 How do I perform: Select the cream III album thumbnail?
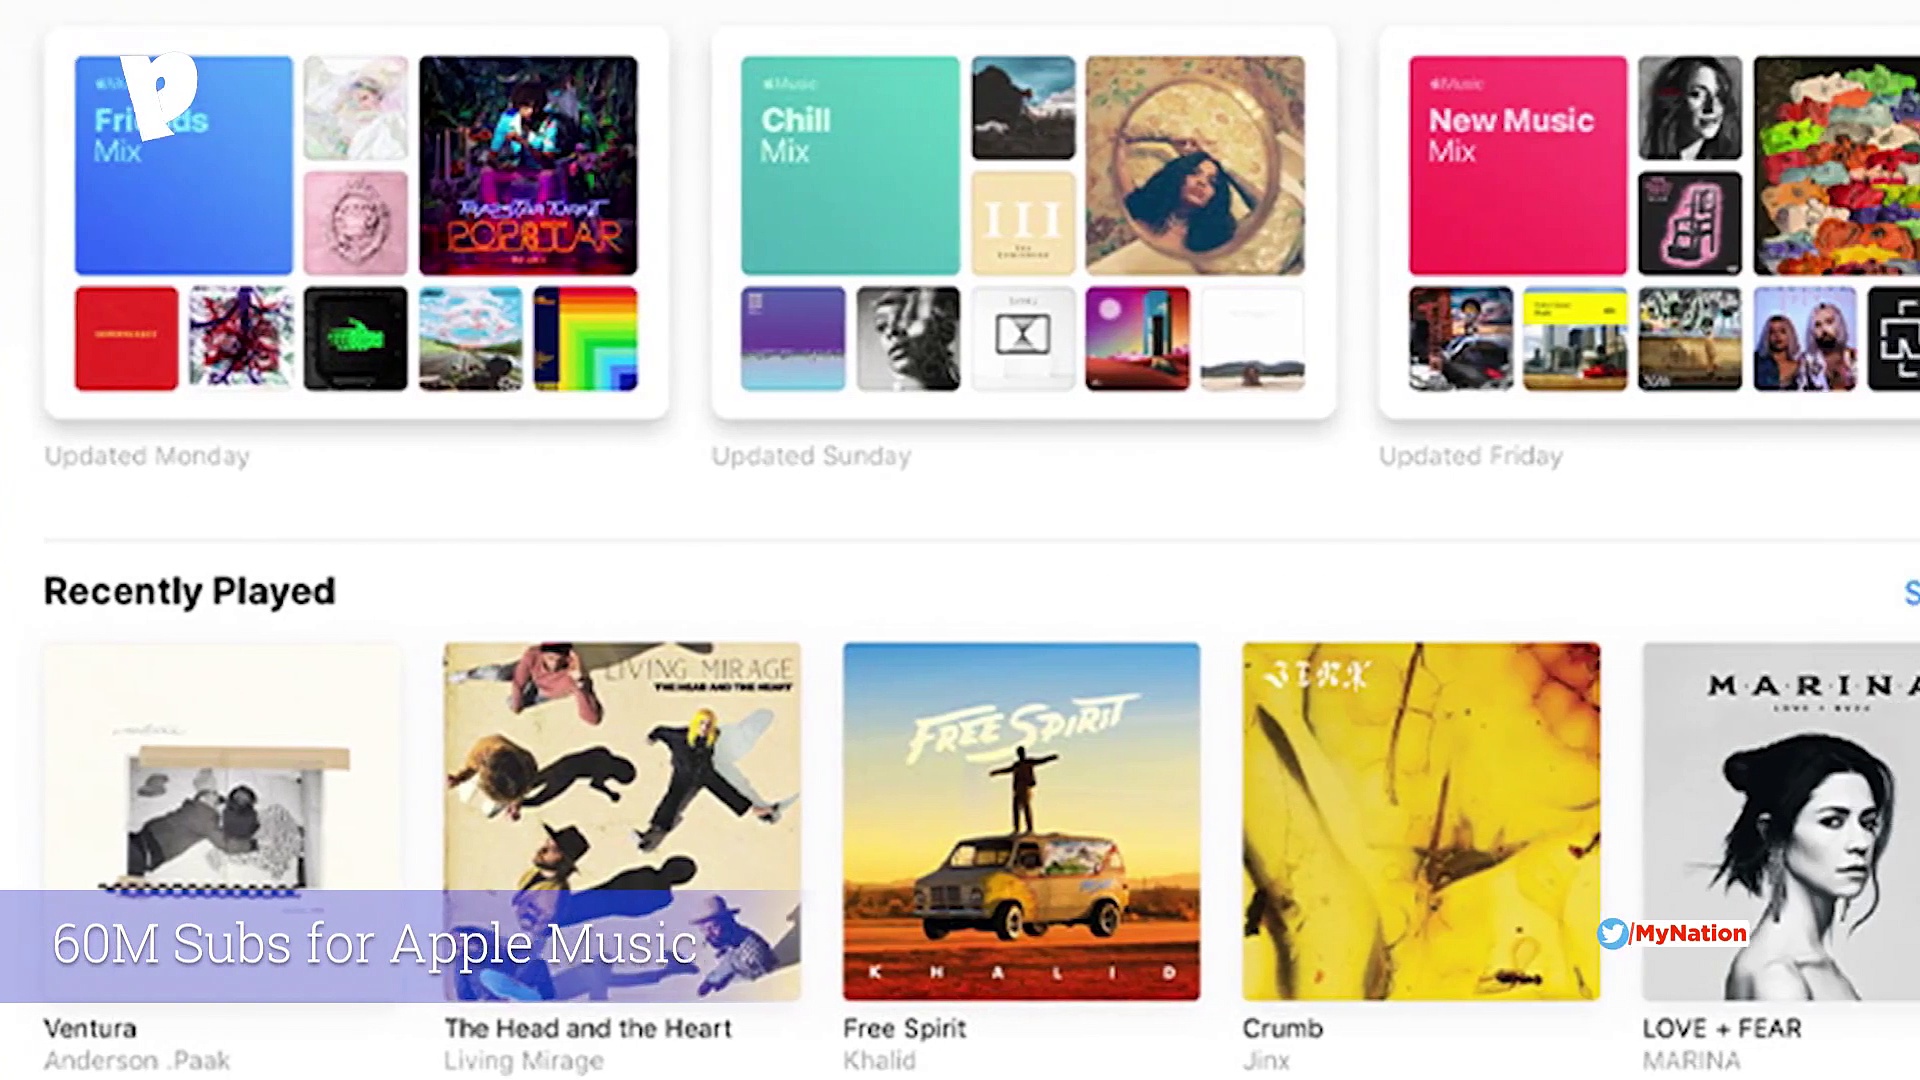[1023, 223]
